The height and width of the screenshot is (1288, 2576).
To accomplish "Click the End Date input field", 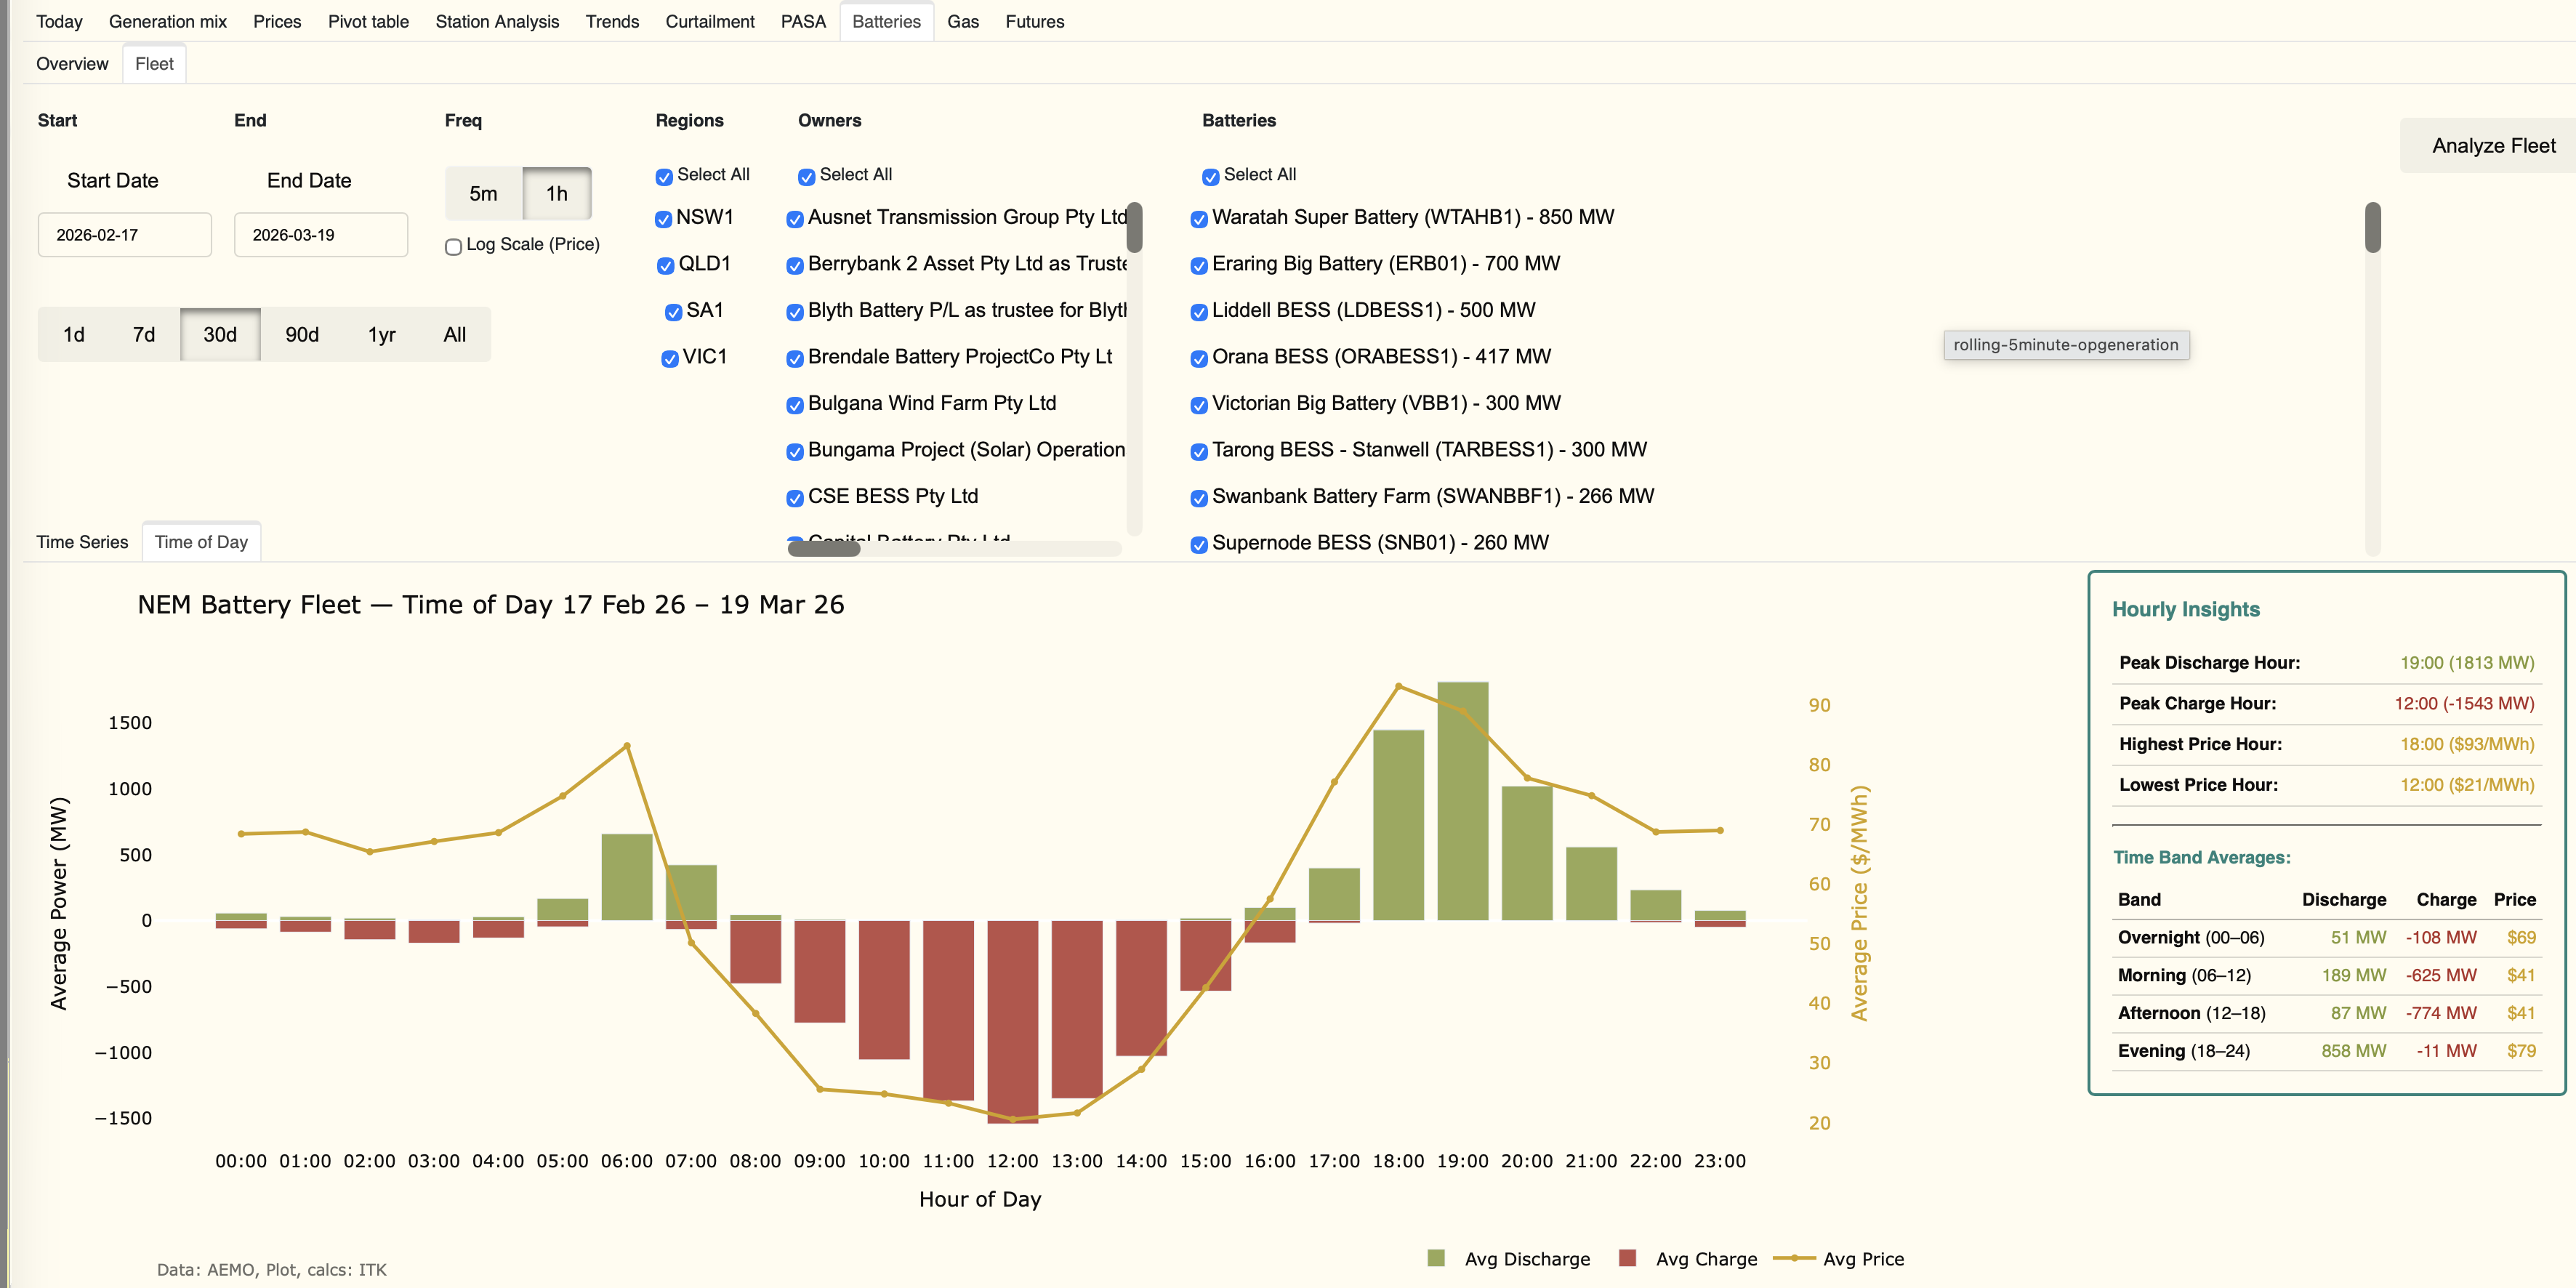I will coord(321,235).
